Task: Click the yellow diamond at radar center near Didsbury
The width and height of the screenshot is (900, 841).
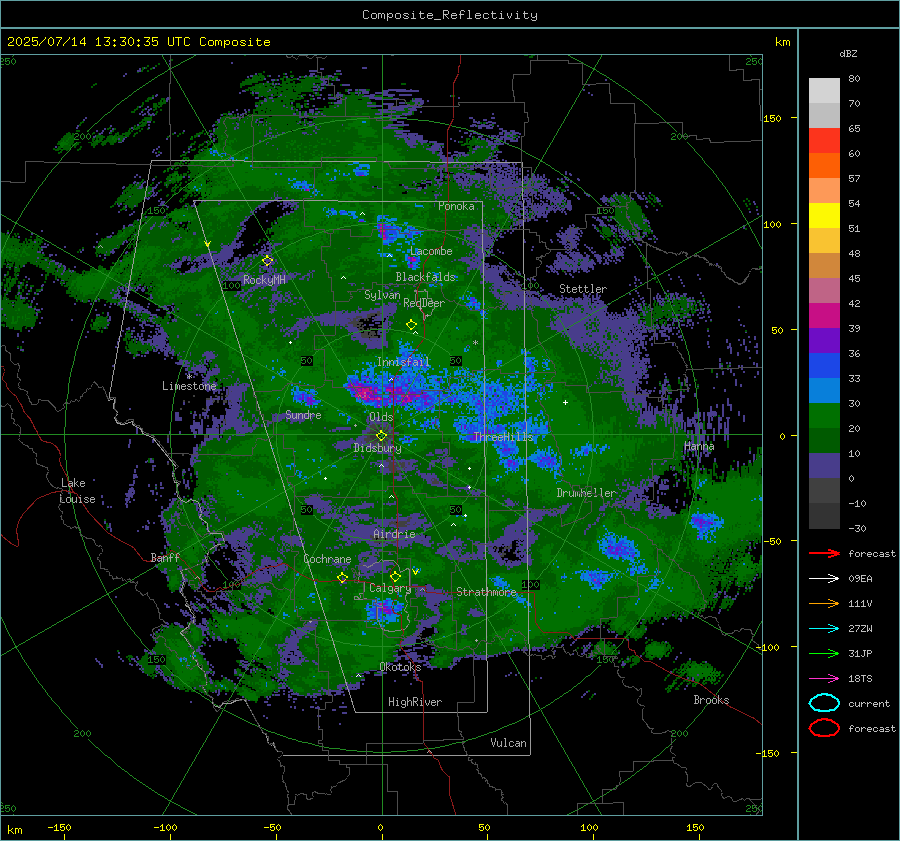Action: click(381, 436)
